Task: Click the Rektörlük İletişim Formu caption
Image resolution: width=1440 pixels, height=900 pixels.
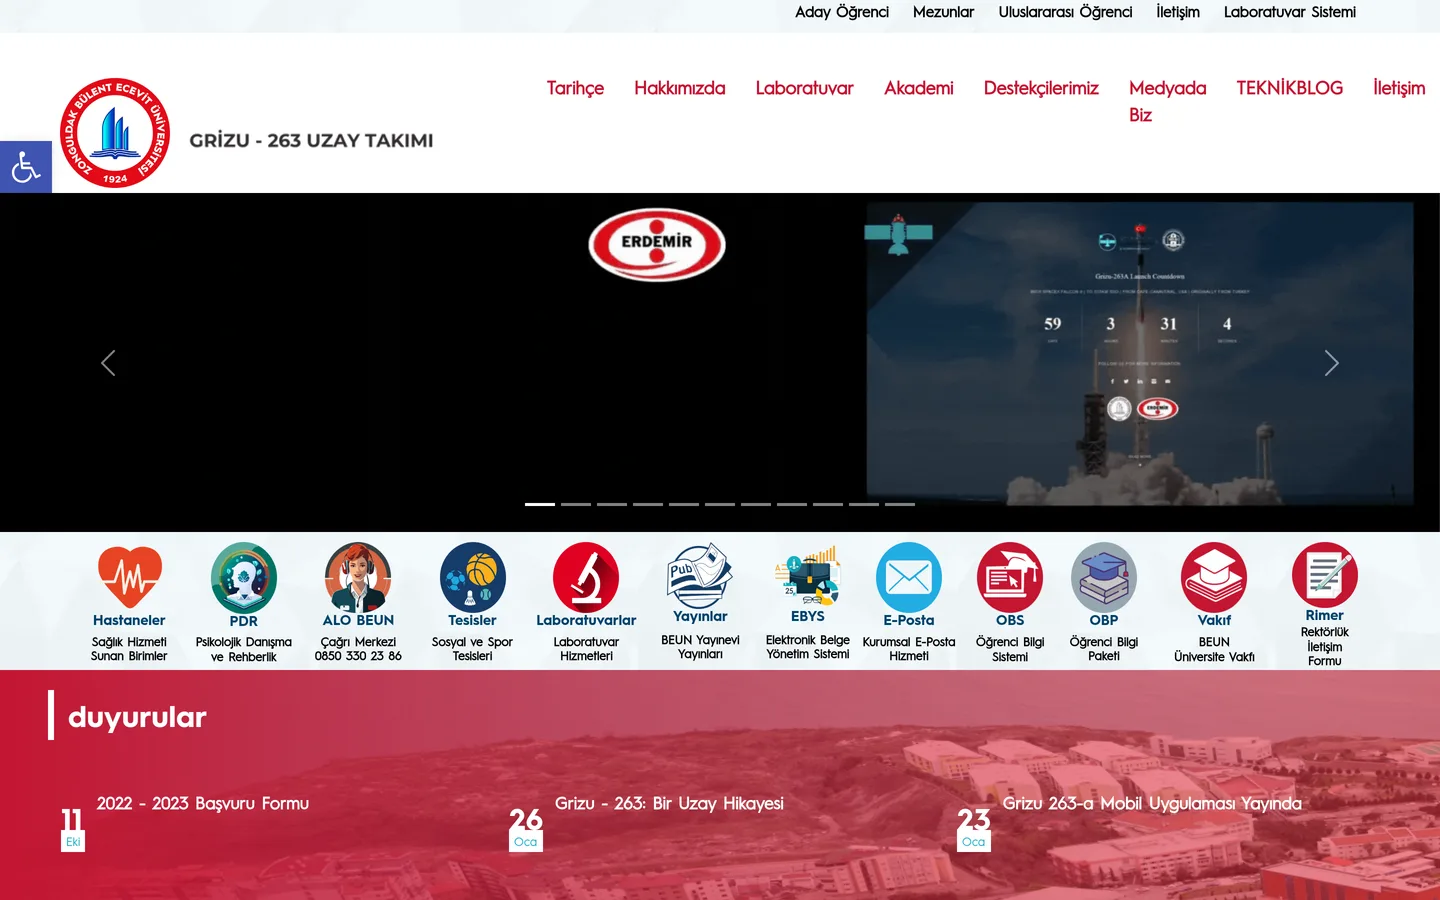Action: point(1325,646)
